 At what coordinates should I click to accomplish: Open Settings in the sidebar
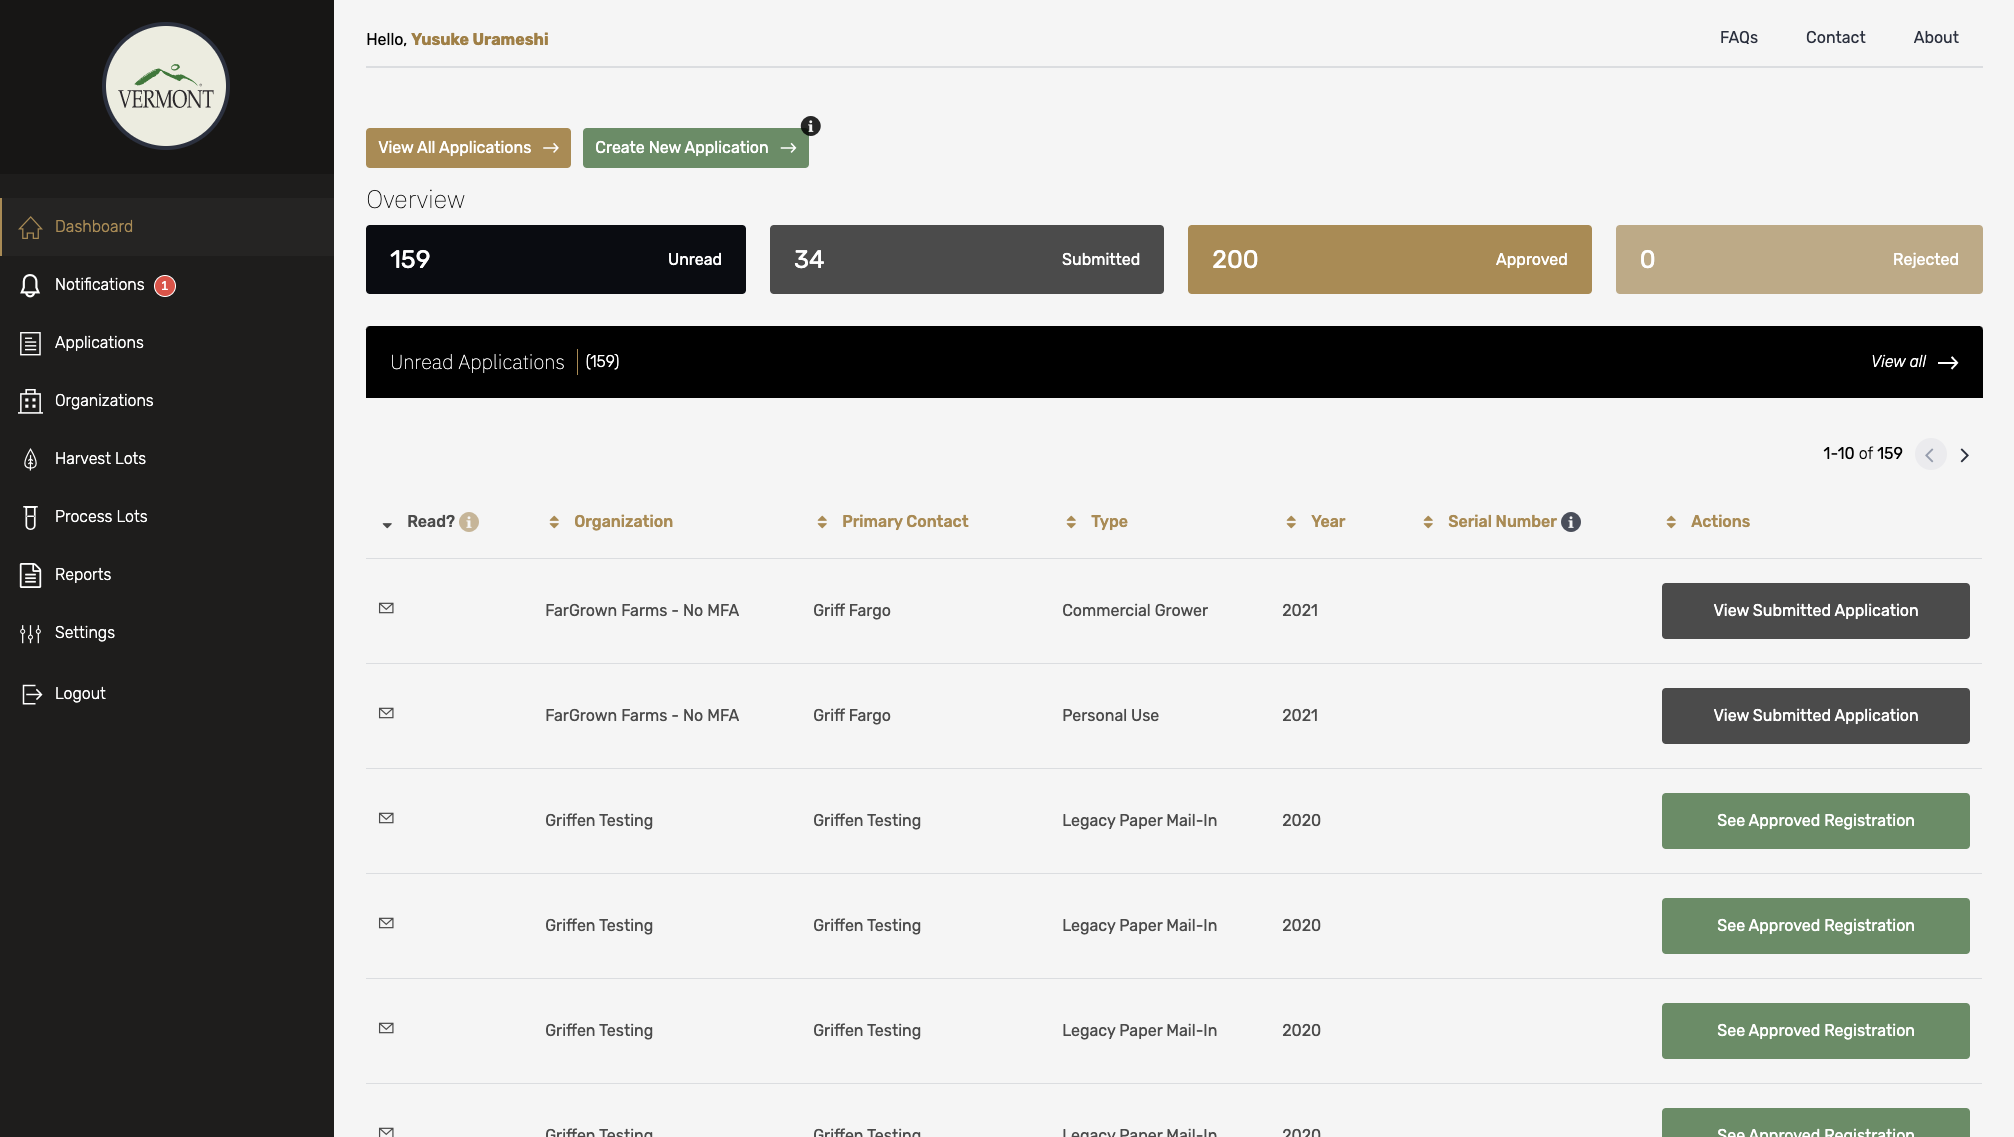pos(167,633)
